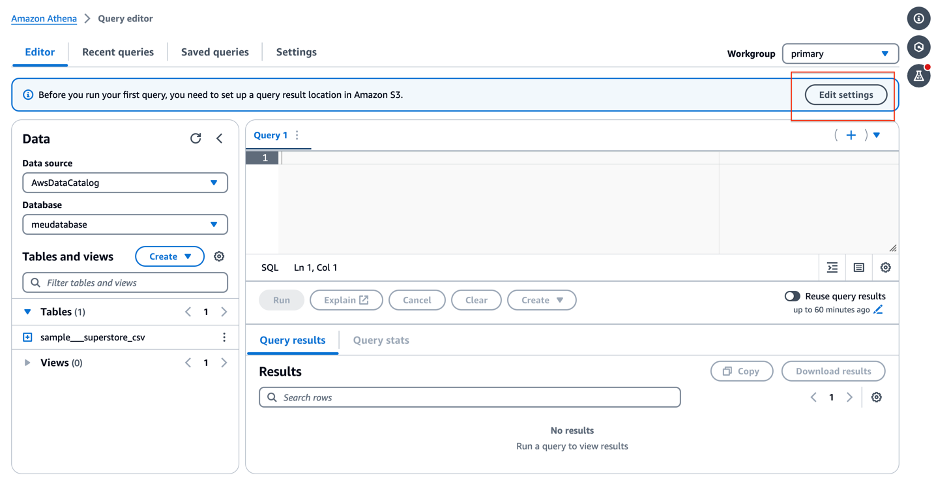This screenshot has height=500, width=936.
Task: Add a new query tab
Action: point(851,135)
